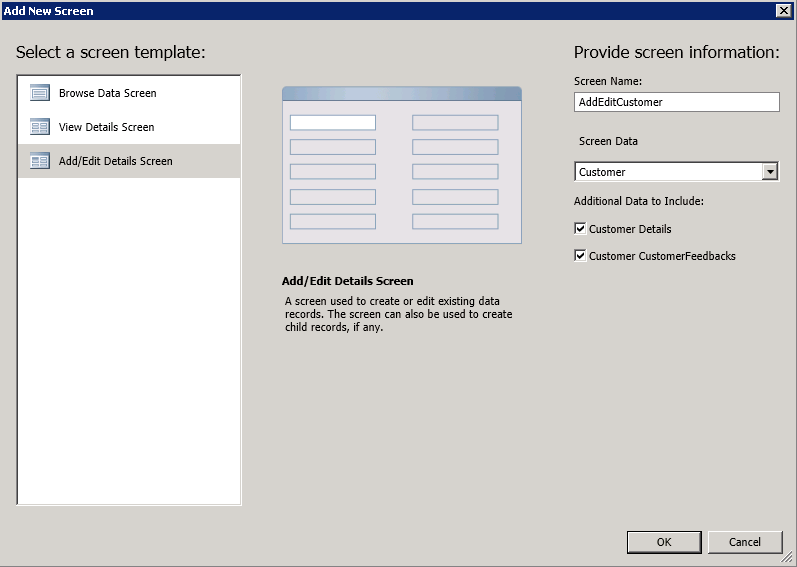The height and width of the screenshot is (567, 797).
Task: Dismiss the dialog with the Cancel button
Action: pyautogui.click(x=745, y=542)
